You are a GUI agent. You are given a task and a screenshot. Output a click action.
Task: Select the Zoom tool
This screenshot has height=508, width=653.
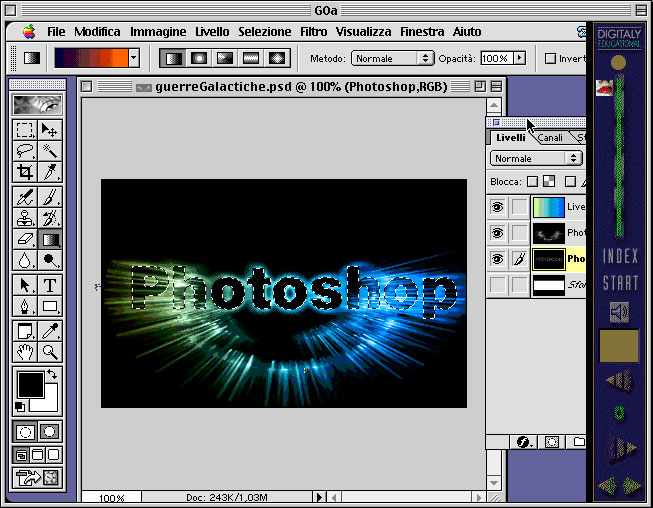coord(50,352)
